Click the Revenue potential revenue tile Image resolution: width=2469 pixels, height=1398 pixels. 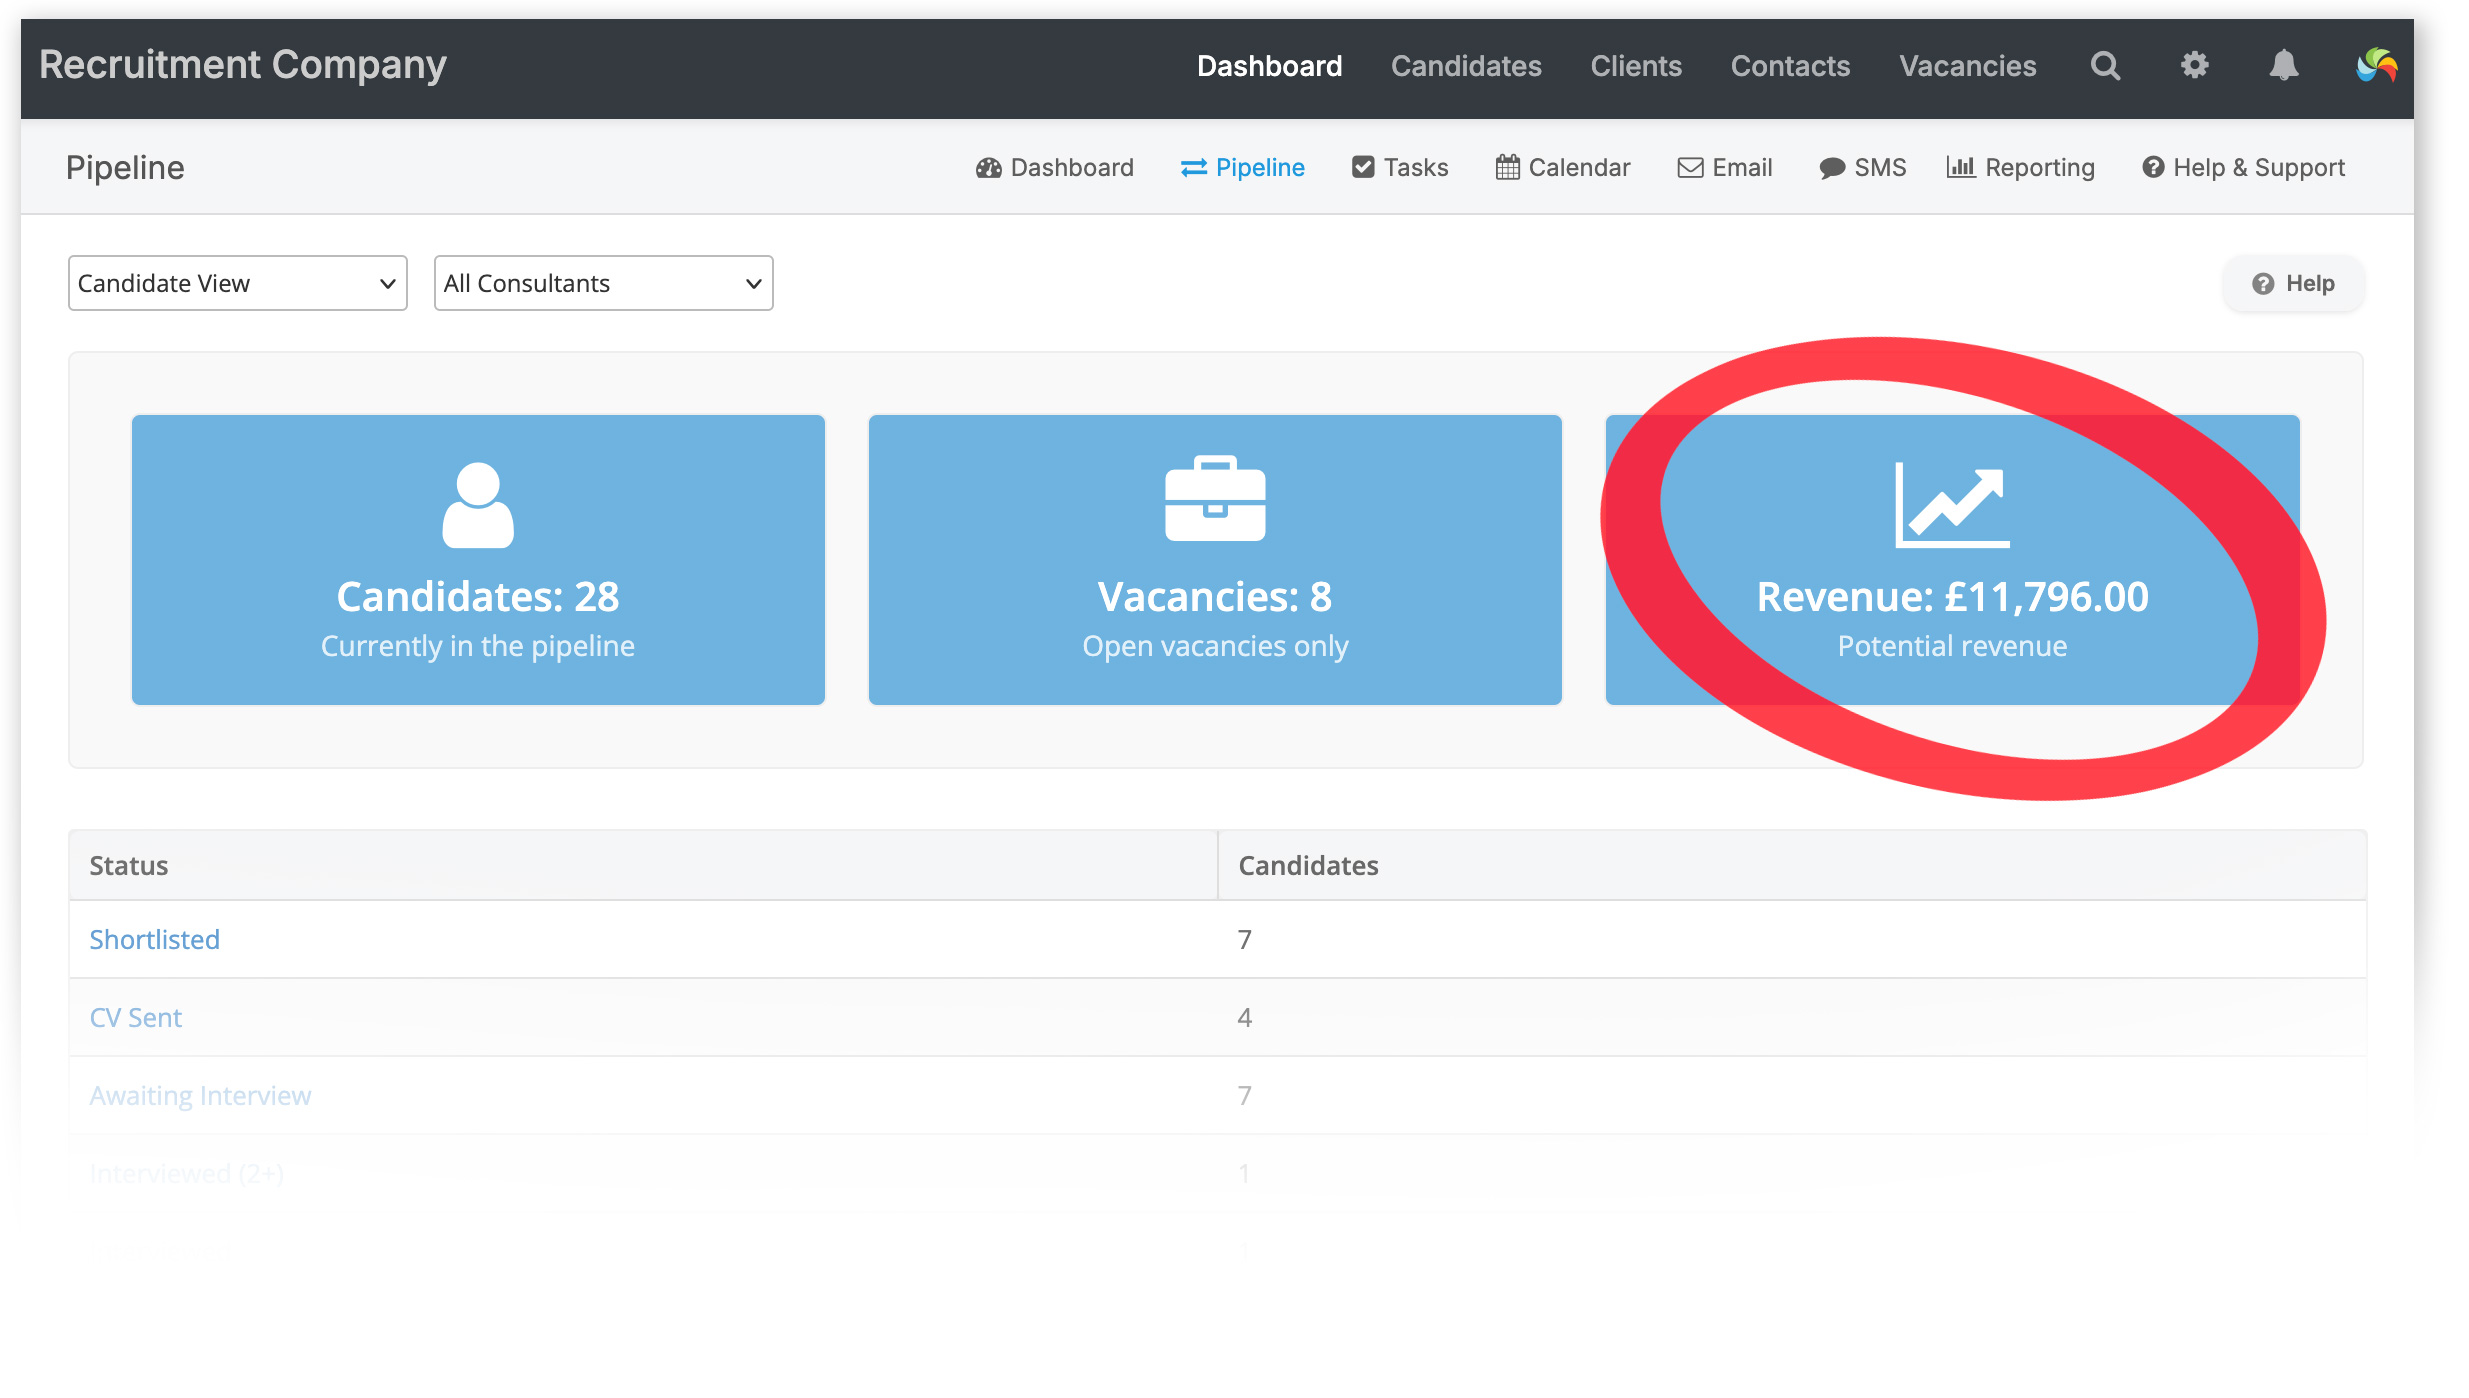click(x=1952, y=560)
